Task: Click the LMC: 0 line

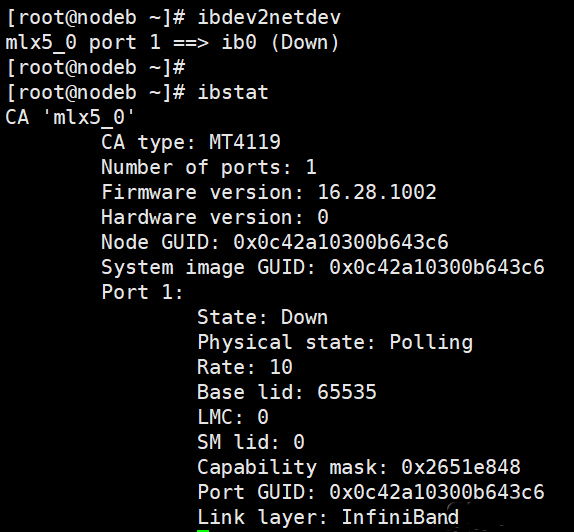Action: [x=233, y=417]
